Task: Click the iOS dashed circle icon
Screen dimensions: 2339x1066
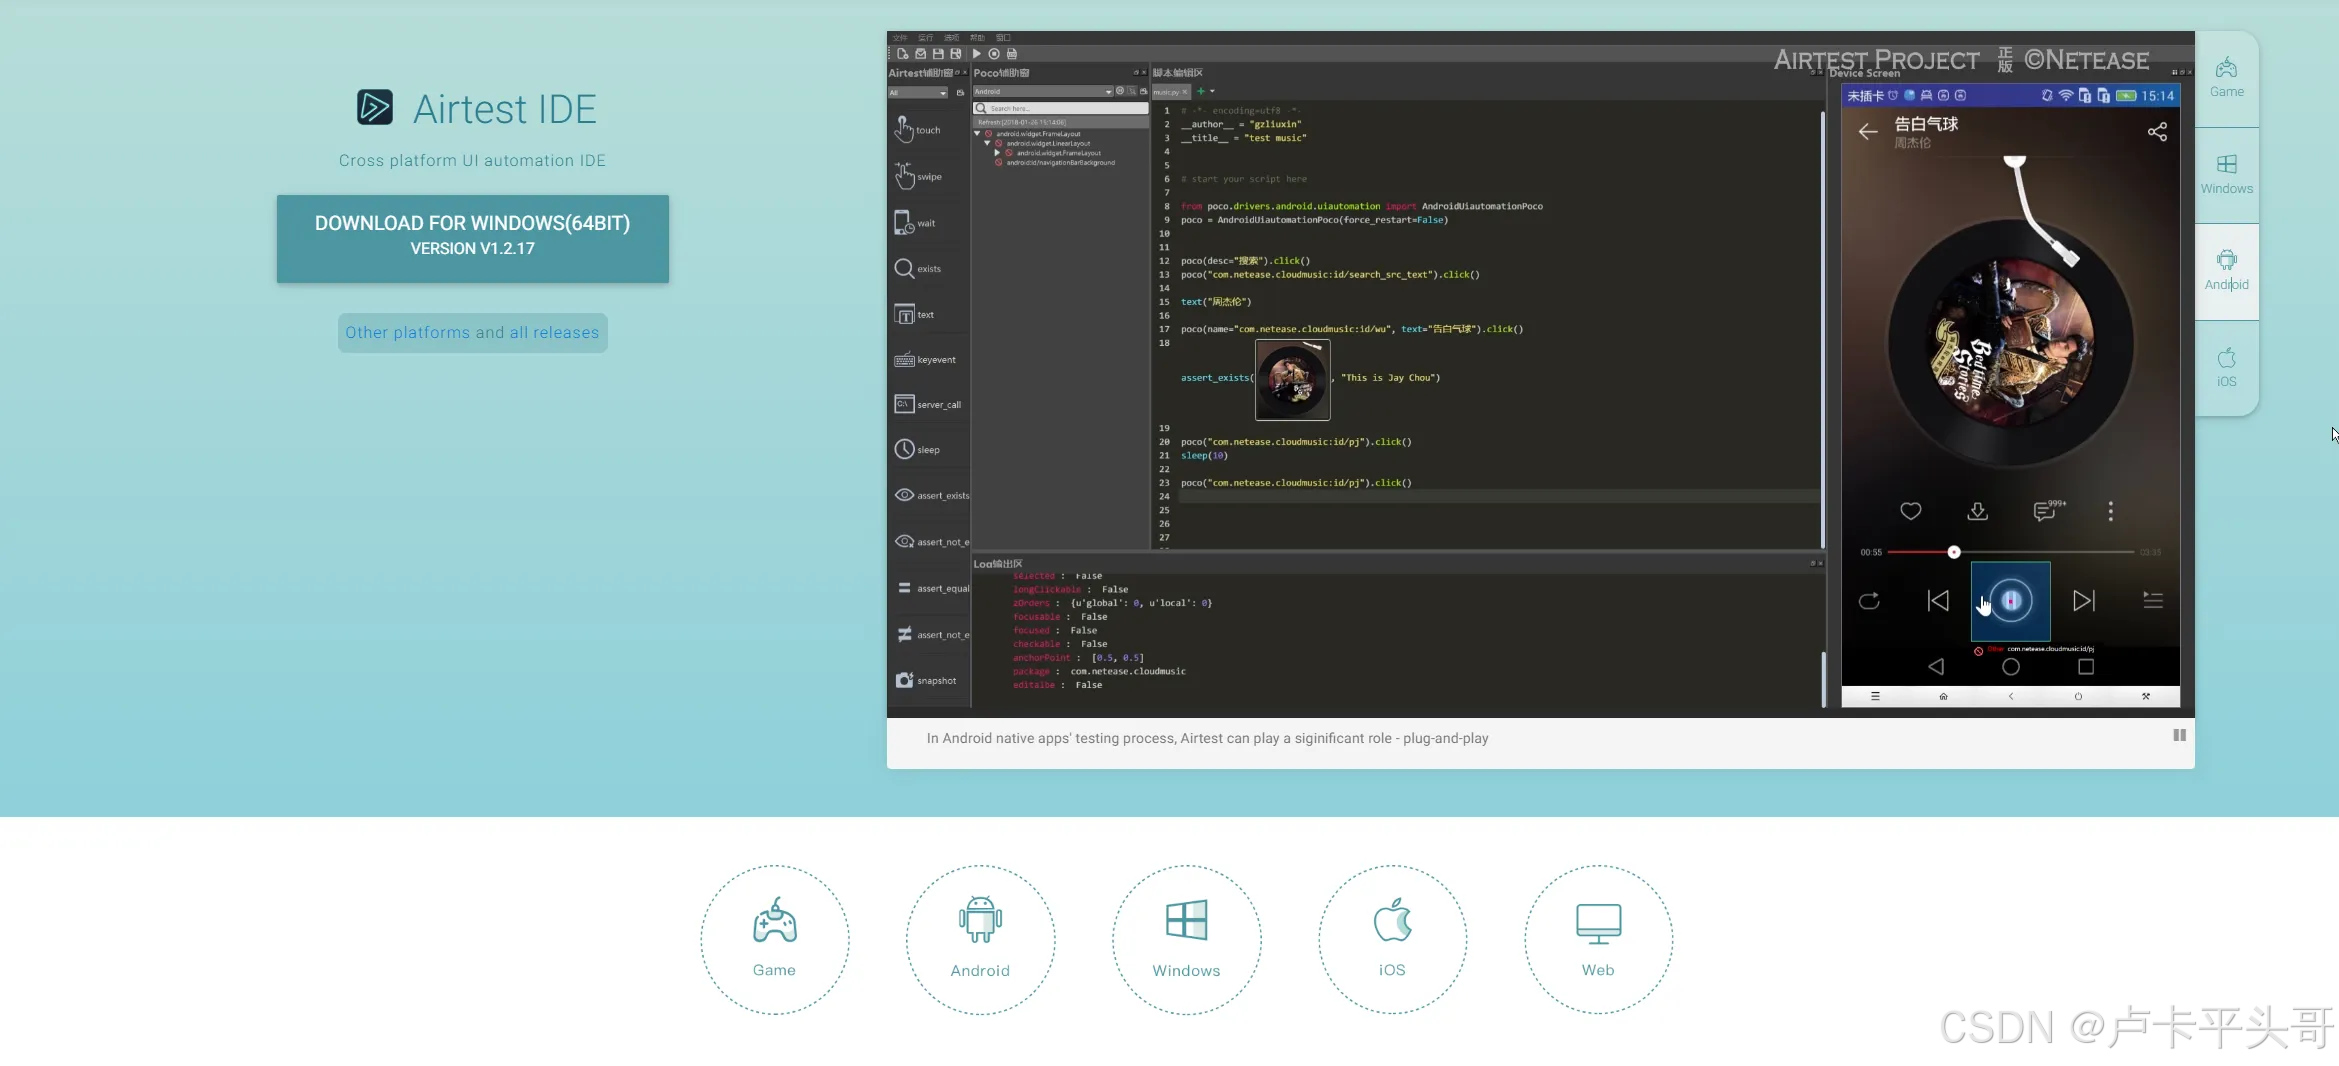Action: [1392, 940]
